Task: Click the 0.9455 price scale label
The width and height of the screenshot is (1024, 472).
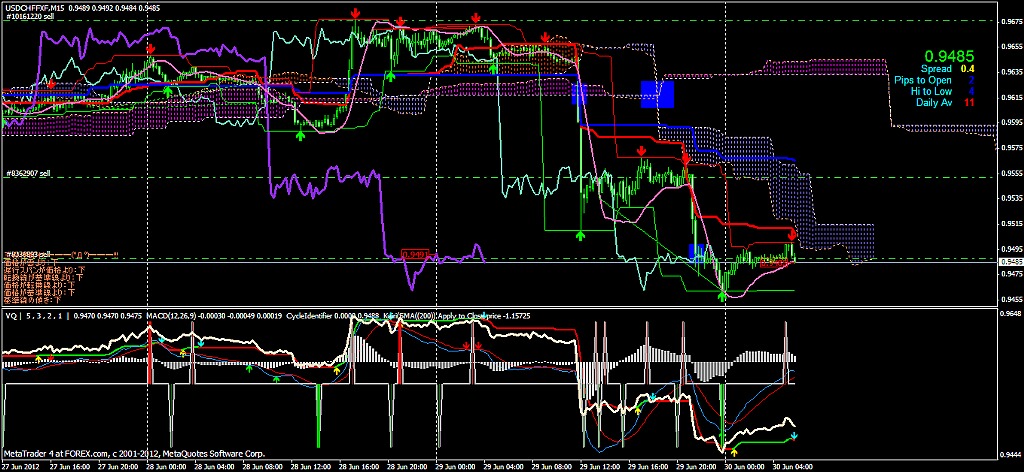Action: click(1012, 300)
